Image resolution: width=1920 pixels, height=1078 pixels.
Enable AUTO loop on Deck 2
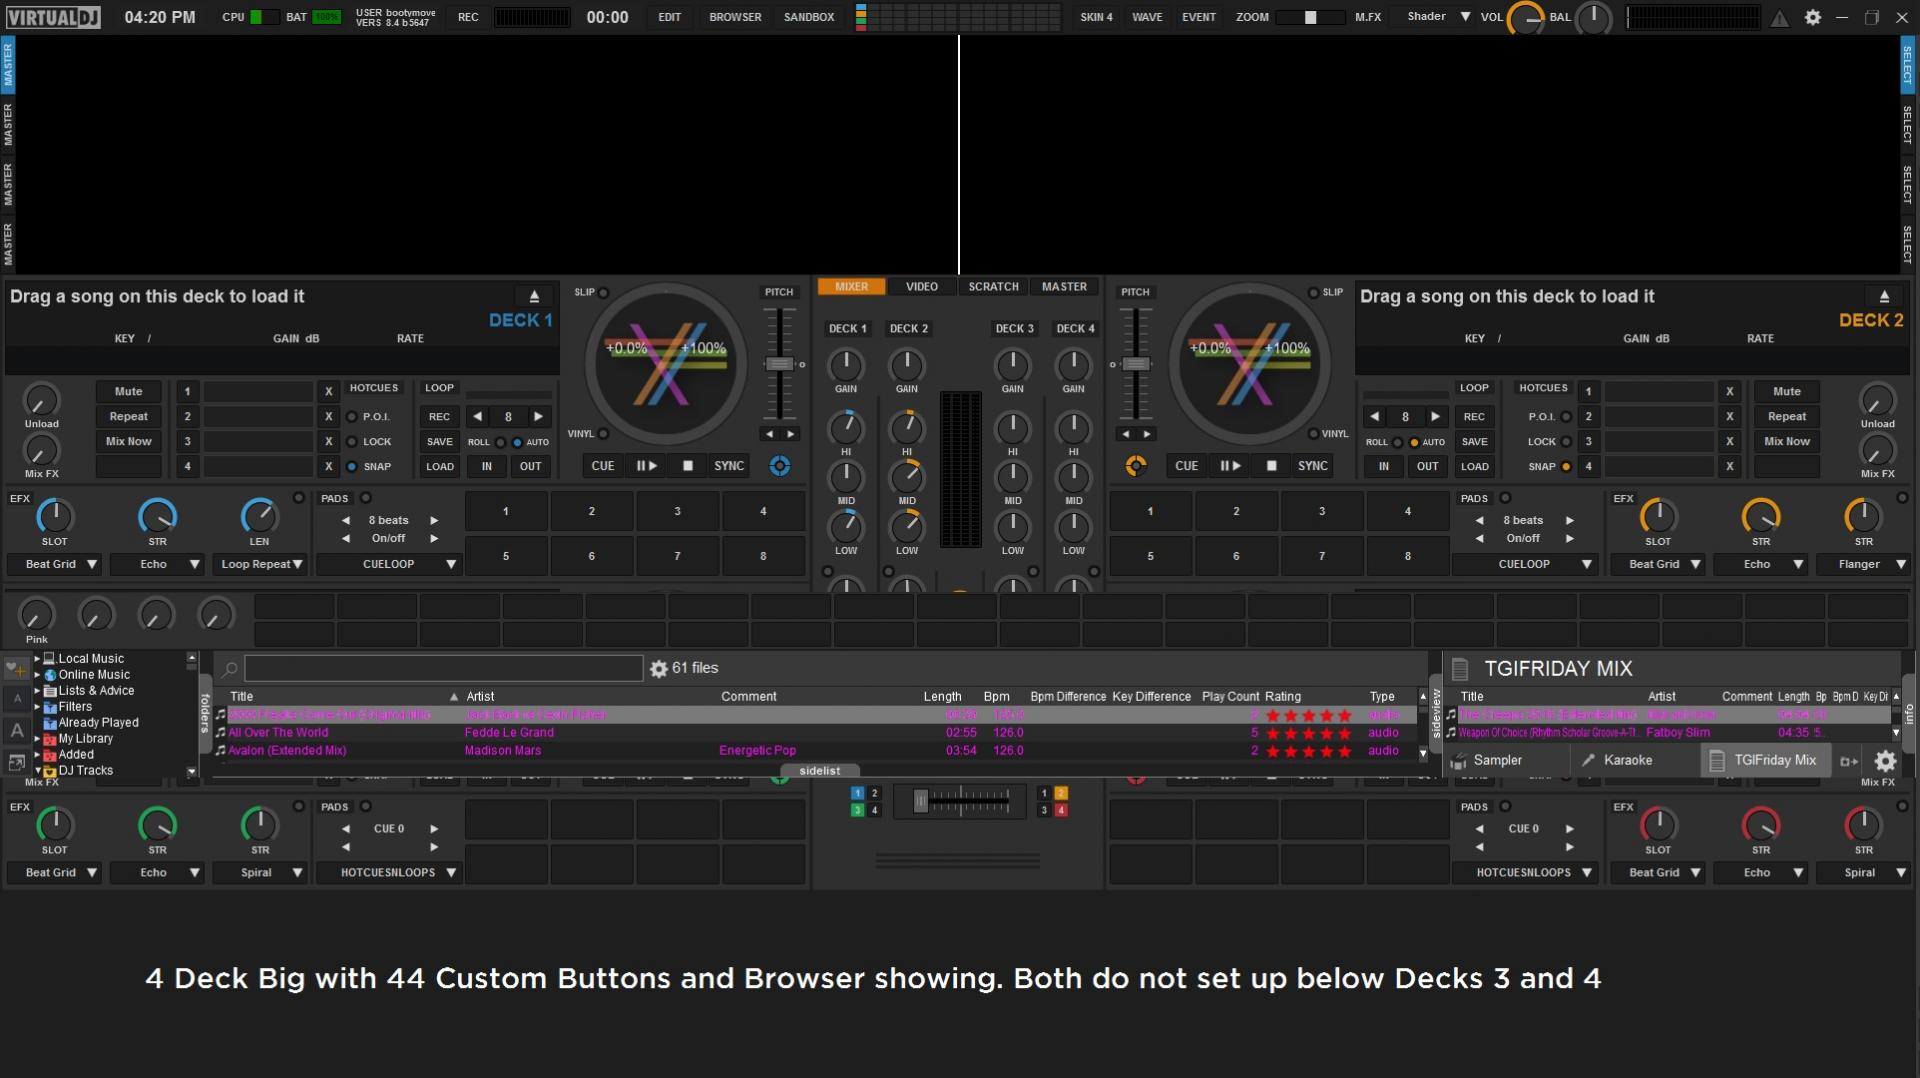pos(1414,442)
